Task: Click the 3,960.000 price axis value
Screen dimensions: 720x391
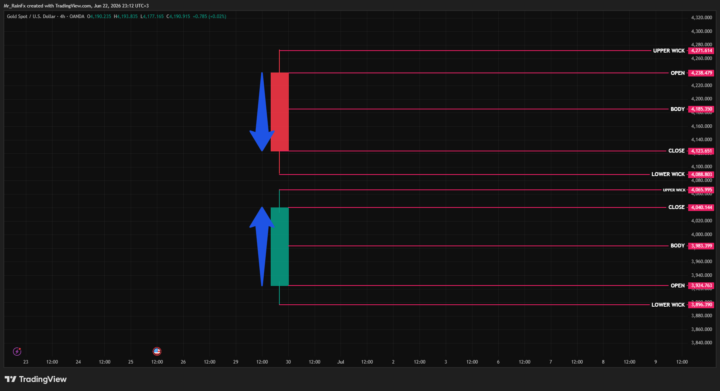Action: pyautogui.click(x=701, y=262)
